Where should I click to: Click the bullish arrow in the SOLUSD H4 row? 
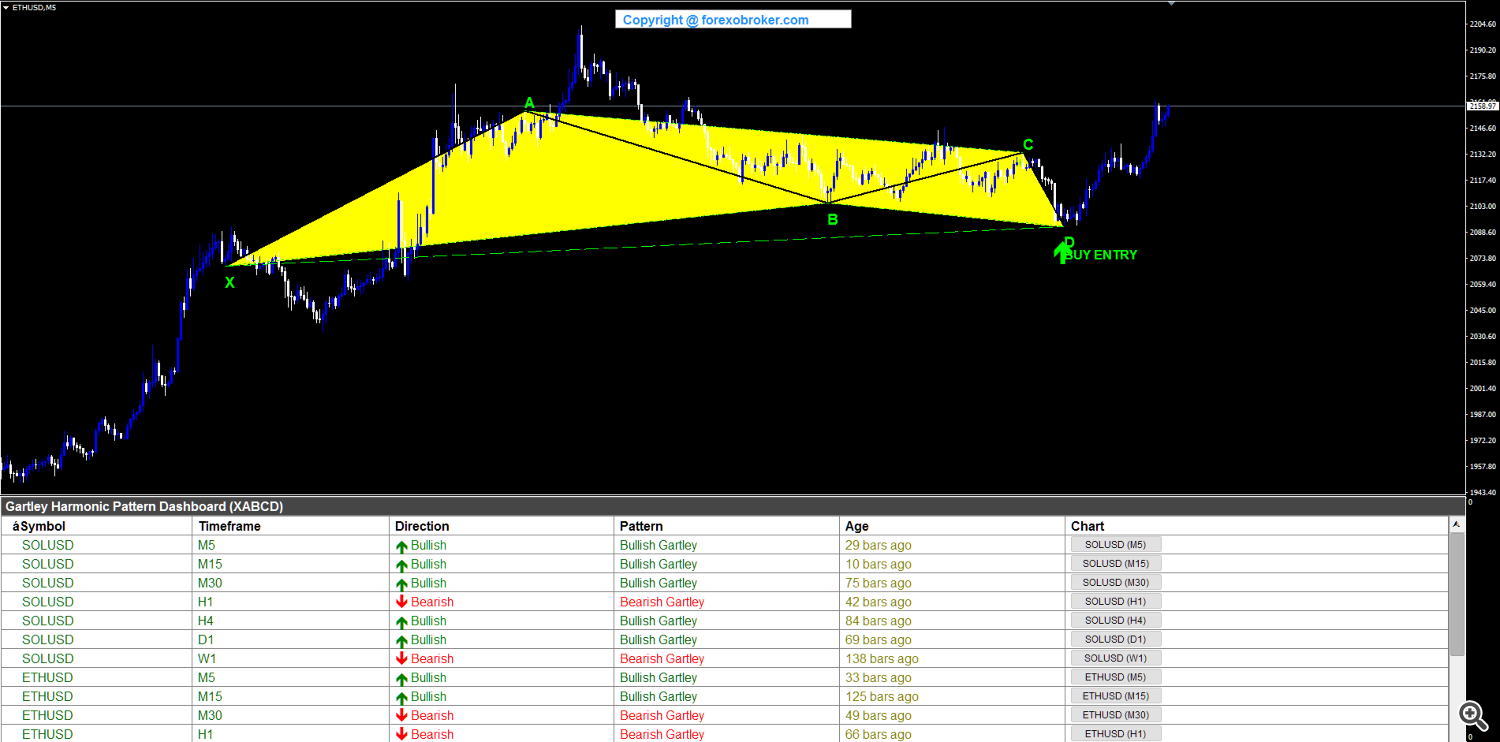pos(402,621)
